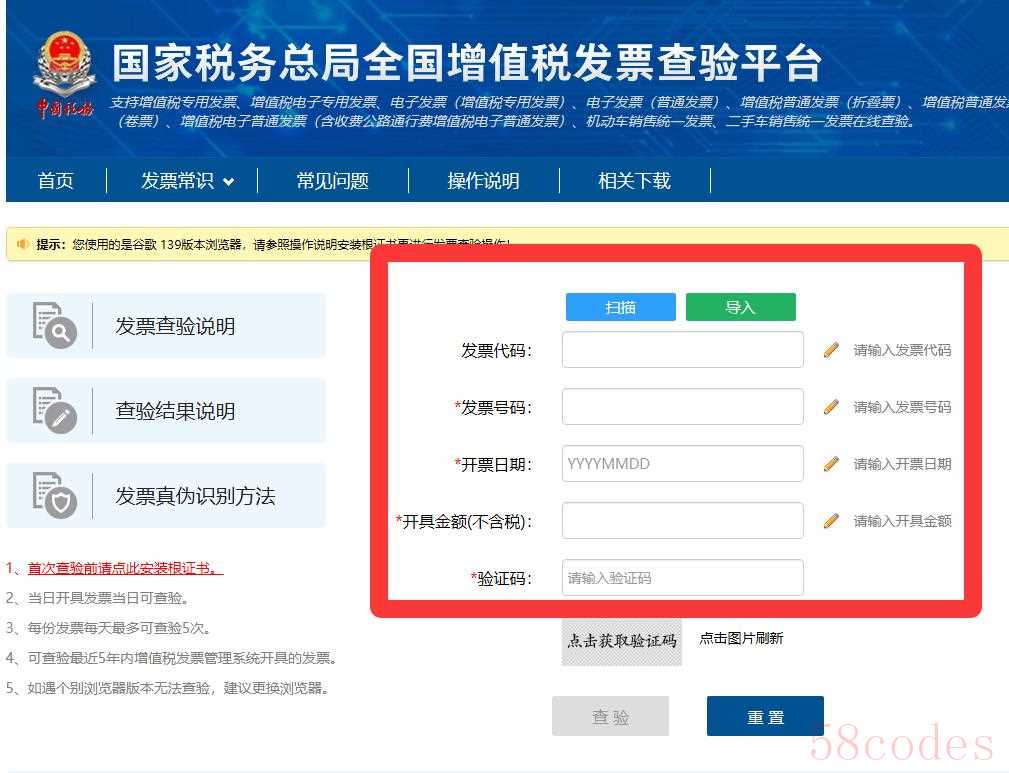Open the 首次查验前请点此安装根证书 link

point(125,568)
